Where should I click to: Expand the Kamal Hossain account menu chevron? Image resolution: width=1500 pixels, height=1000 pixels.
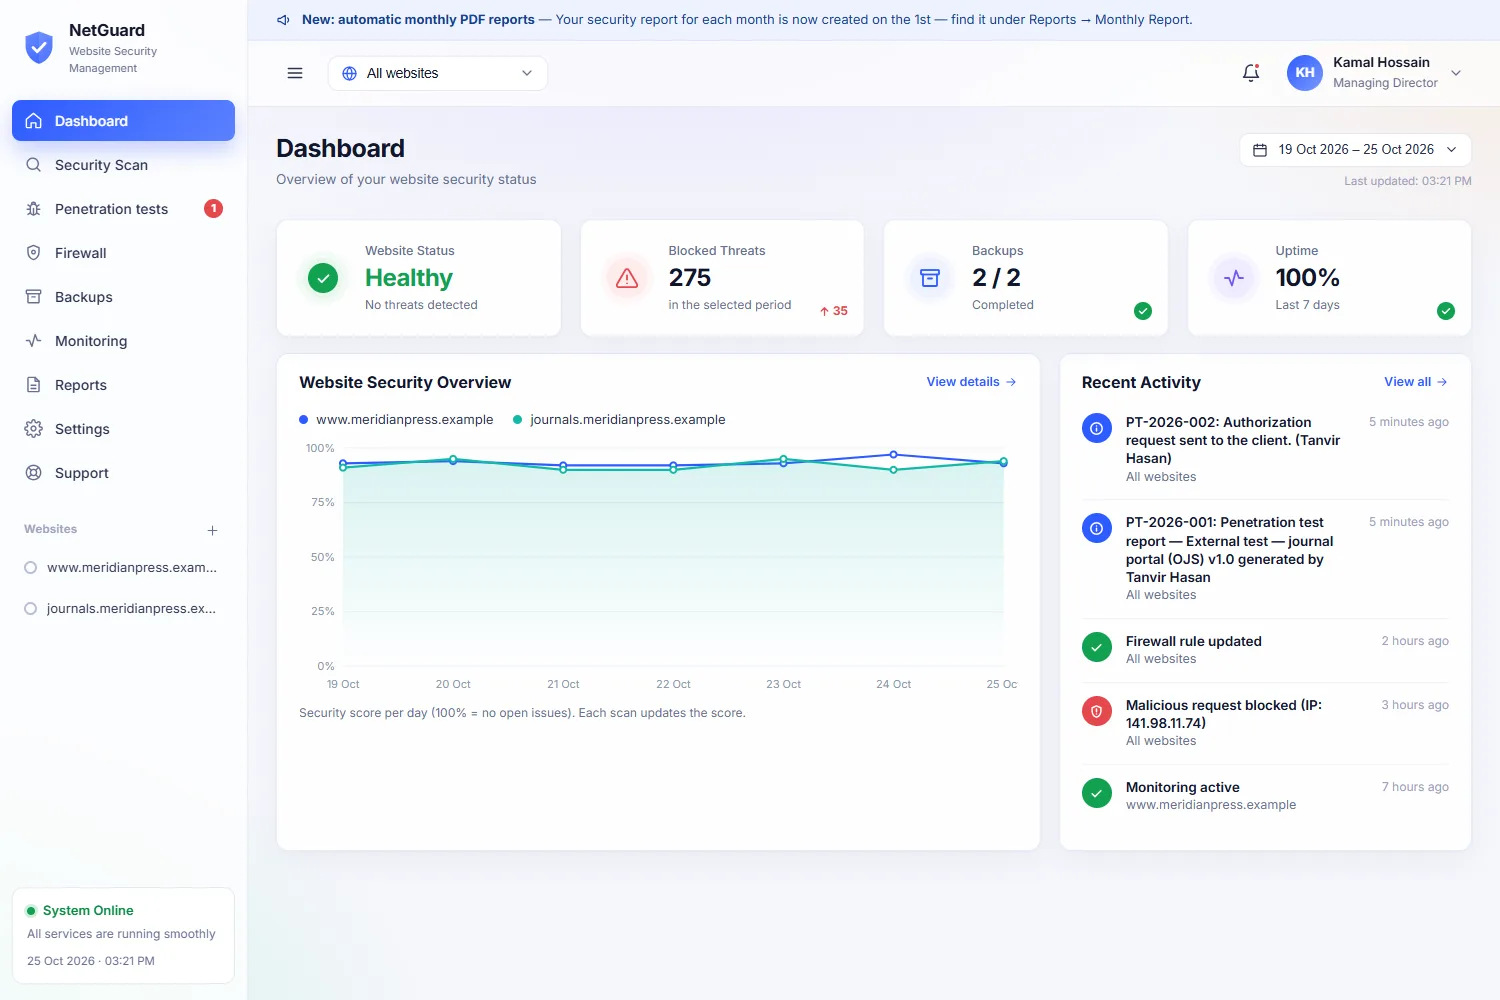click(x=1456, y=73)
